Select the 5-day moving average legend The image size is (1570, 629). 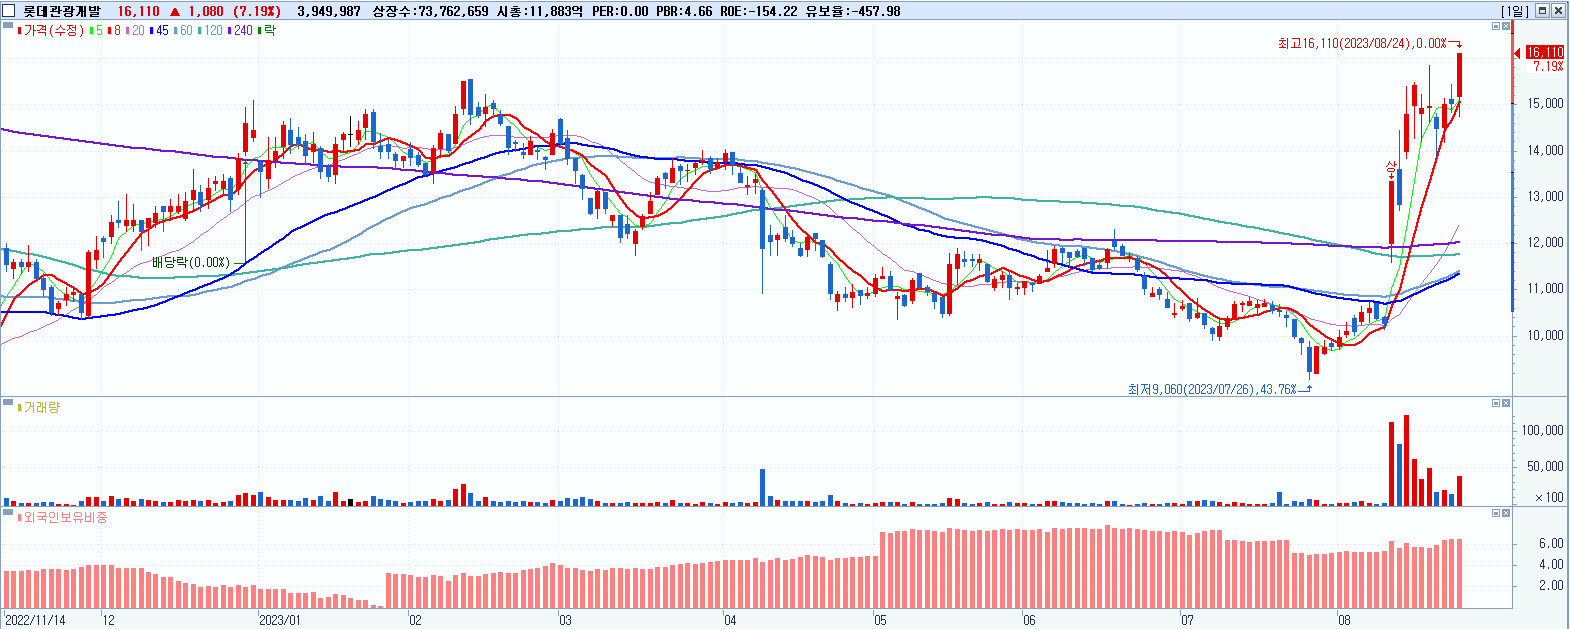click(x=95, y=31)
